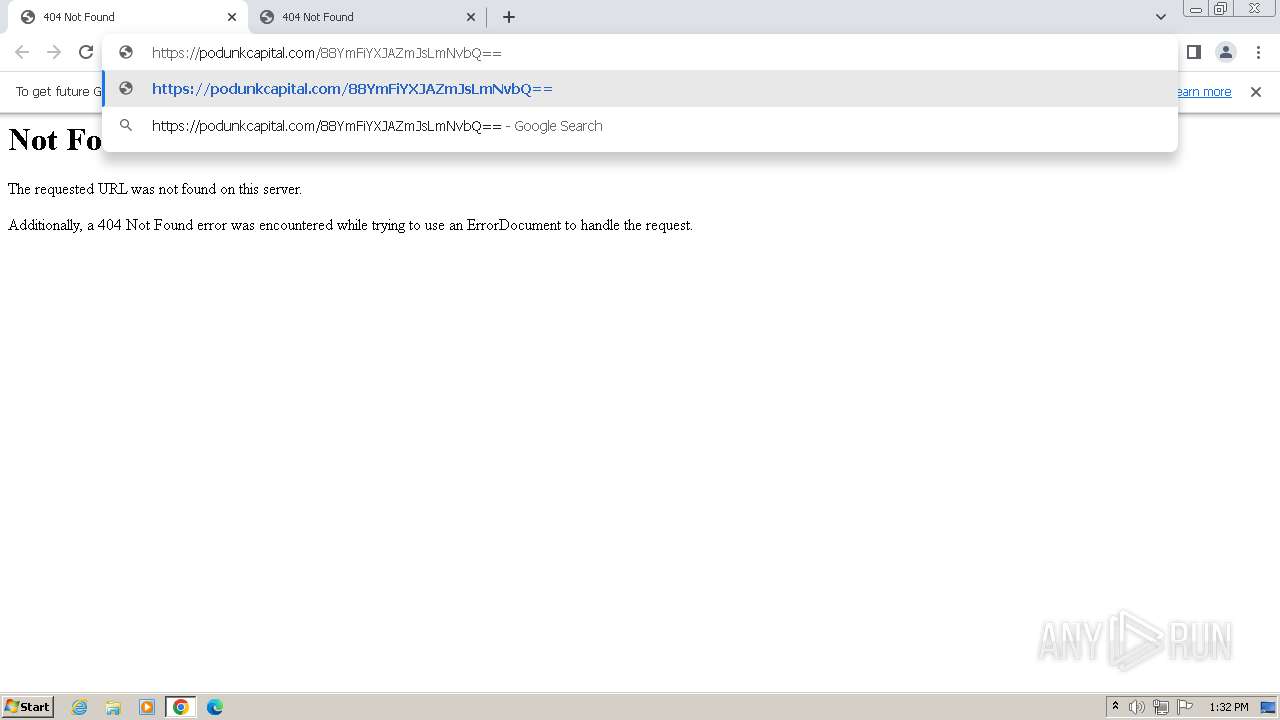1280x720 pixels.
Task: Go back with the left arrow button
Action: [22, 52]
